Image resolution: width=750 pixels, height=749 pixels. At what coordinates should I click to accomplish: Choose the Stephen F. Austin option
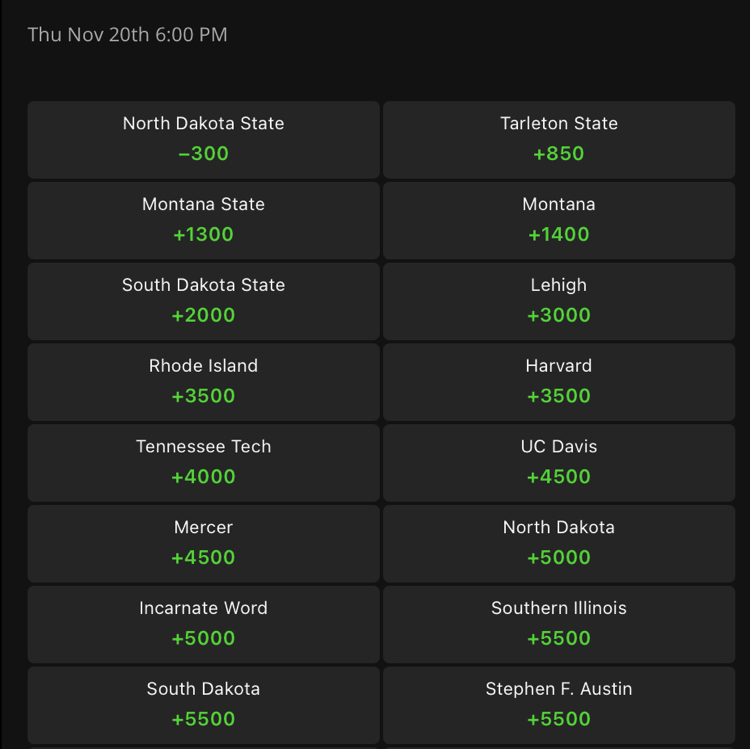click(558, 705)
